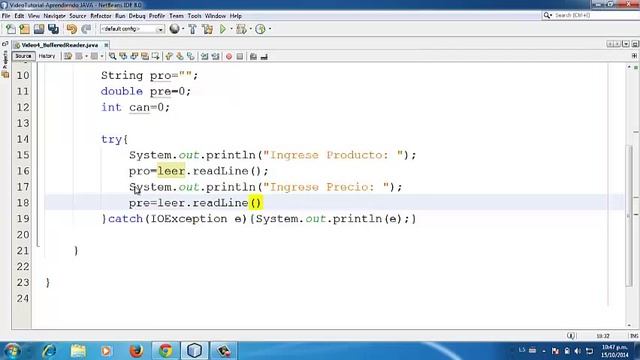640x360 pixels.
Task: Open the Source menu
Action: click(78, 16)
